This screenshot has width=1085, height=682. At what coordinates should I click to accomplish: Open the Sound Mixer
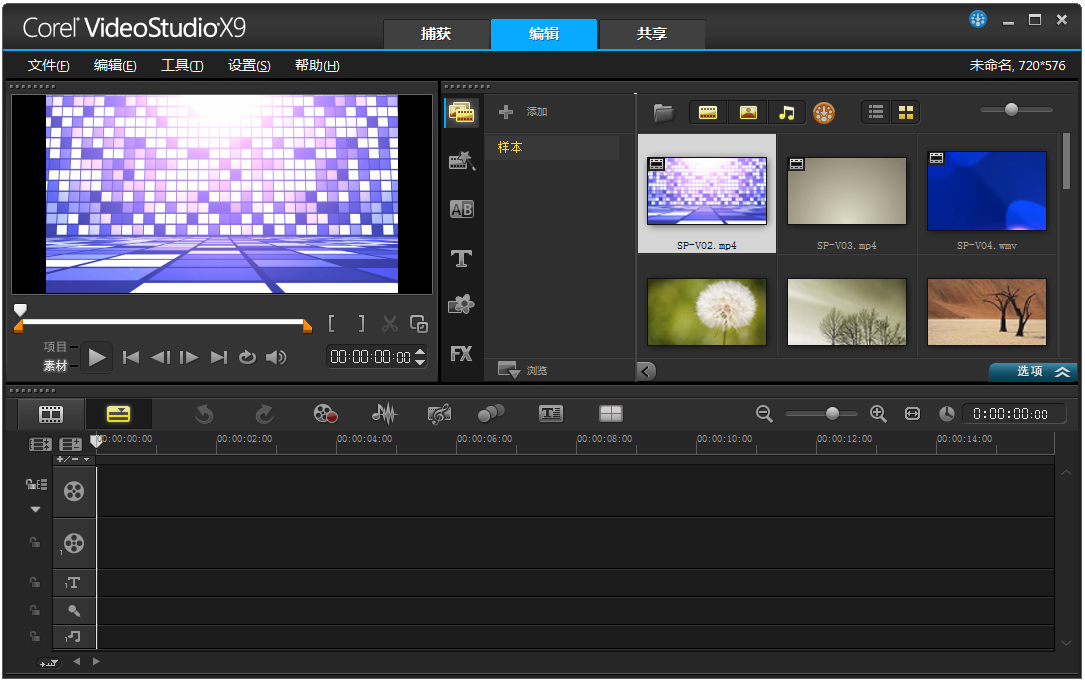[x=384, y=414]
